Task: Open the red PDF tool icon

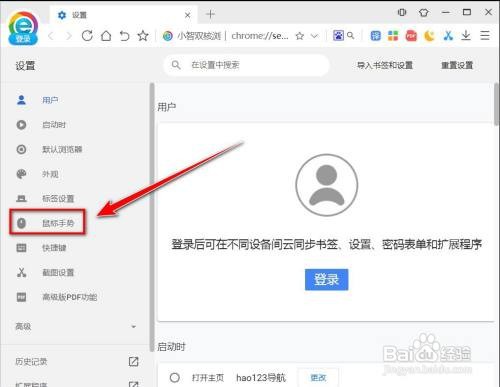Action: [411, 35]
